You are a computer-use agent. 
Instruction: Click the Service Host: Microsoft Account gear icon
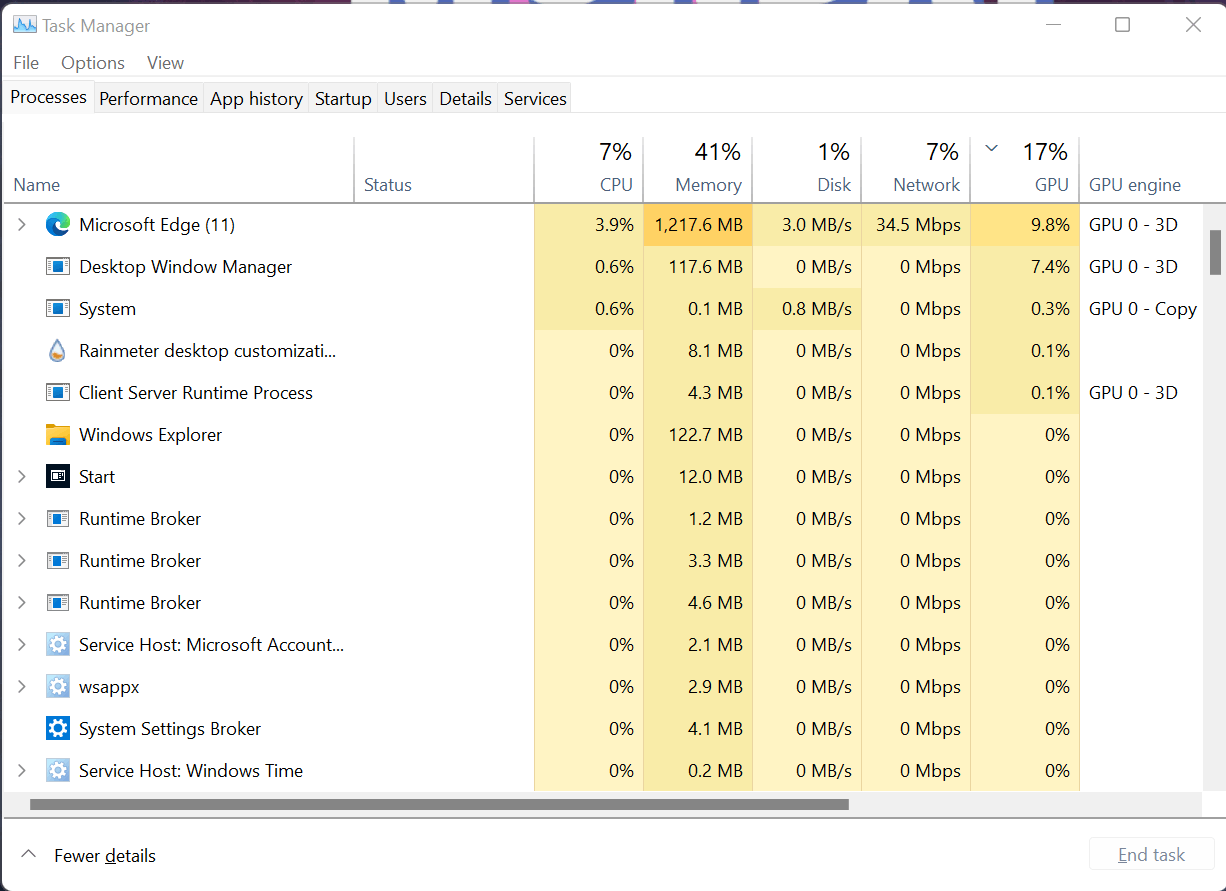pos(58,645)
